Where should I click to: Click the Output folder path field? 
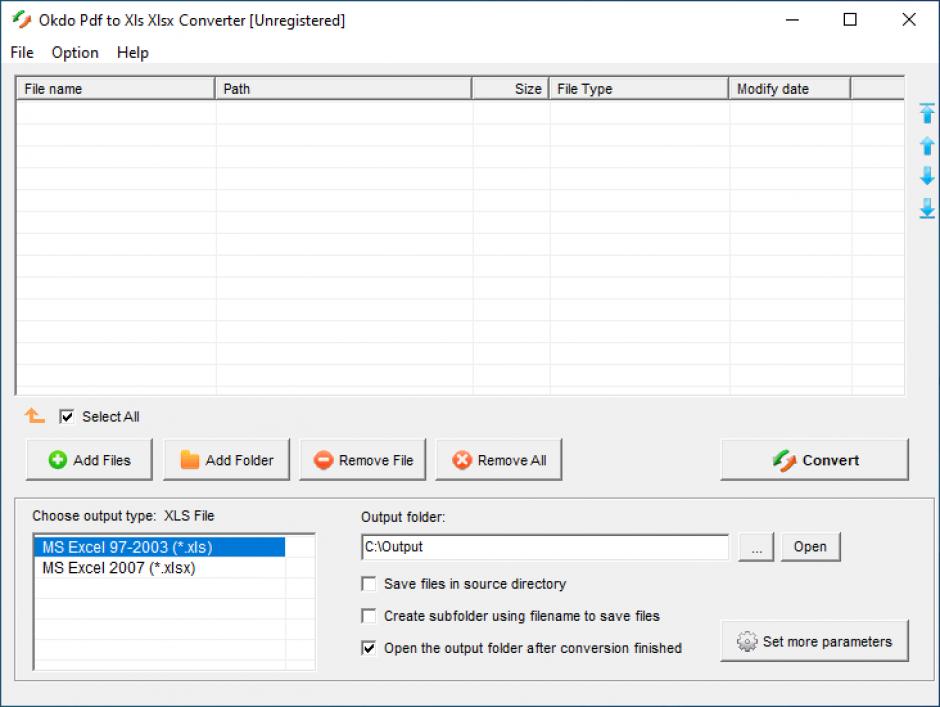[x=545, y=547]
